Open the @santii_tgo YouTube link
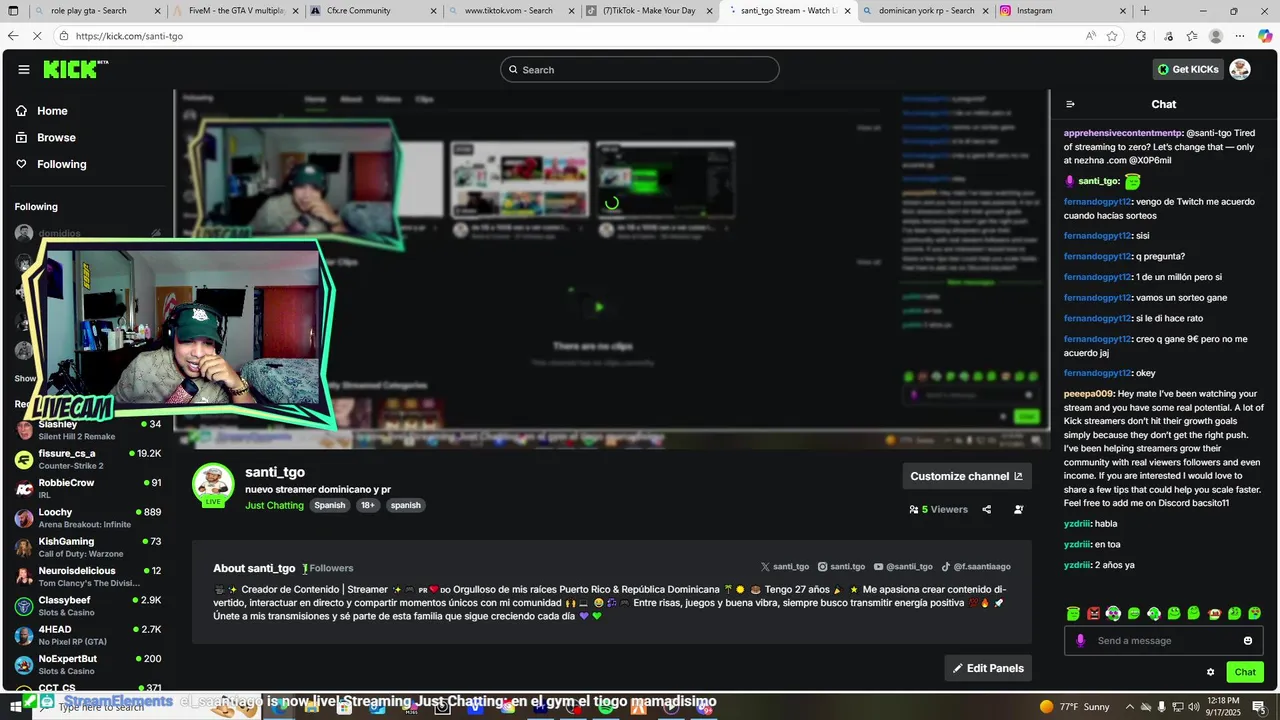Image resolution: width=1280 pixels, height=720 pixels. [x=903, y=567]
